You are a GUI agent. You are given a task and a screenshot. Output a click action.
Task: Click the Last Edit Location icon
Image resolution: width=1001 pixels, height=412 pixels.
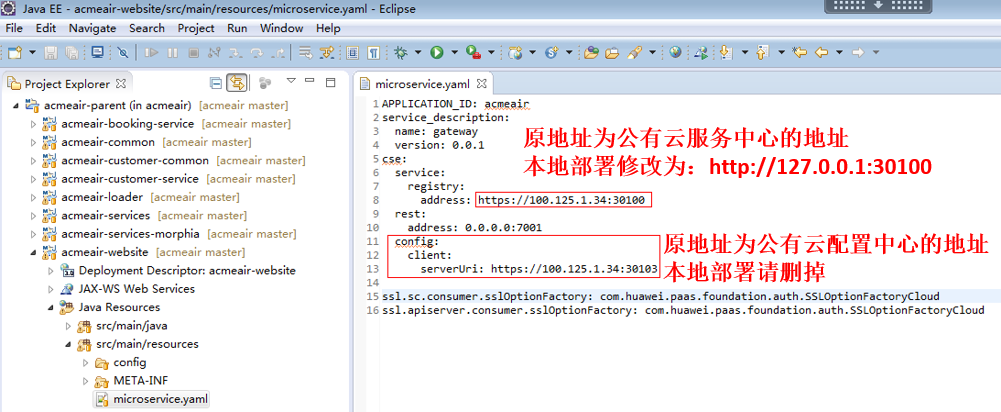pyautogui.click(x=799, y=52)
